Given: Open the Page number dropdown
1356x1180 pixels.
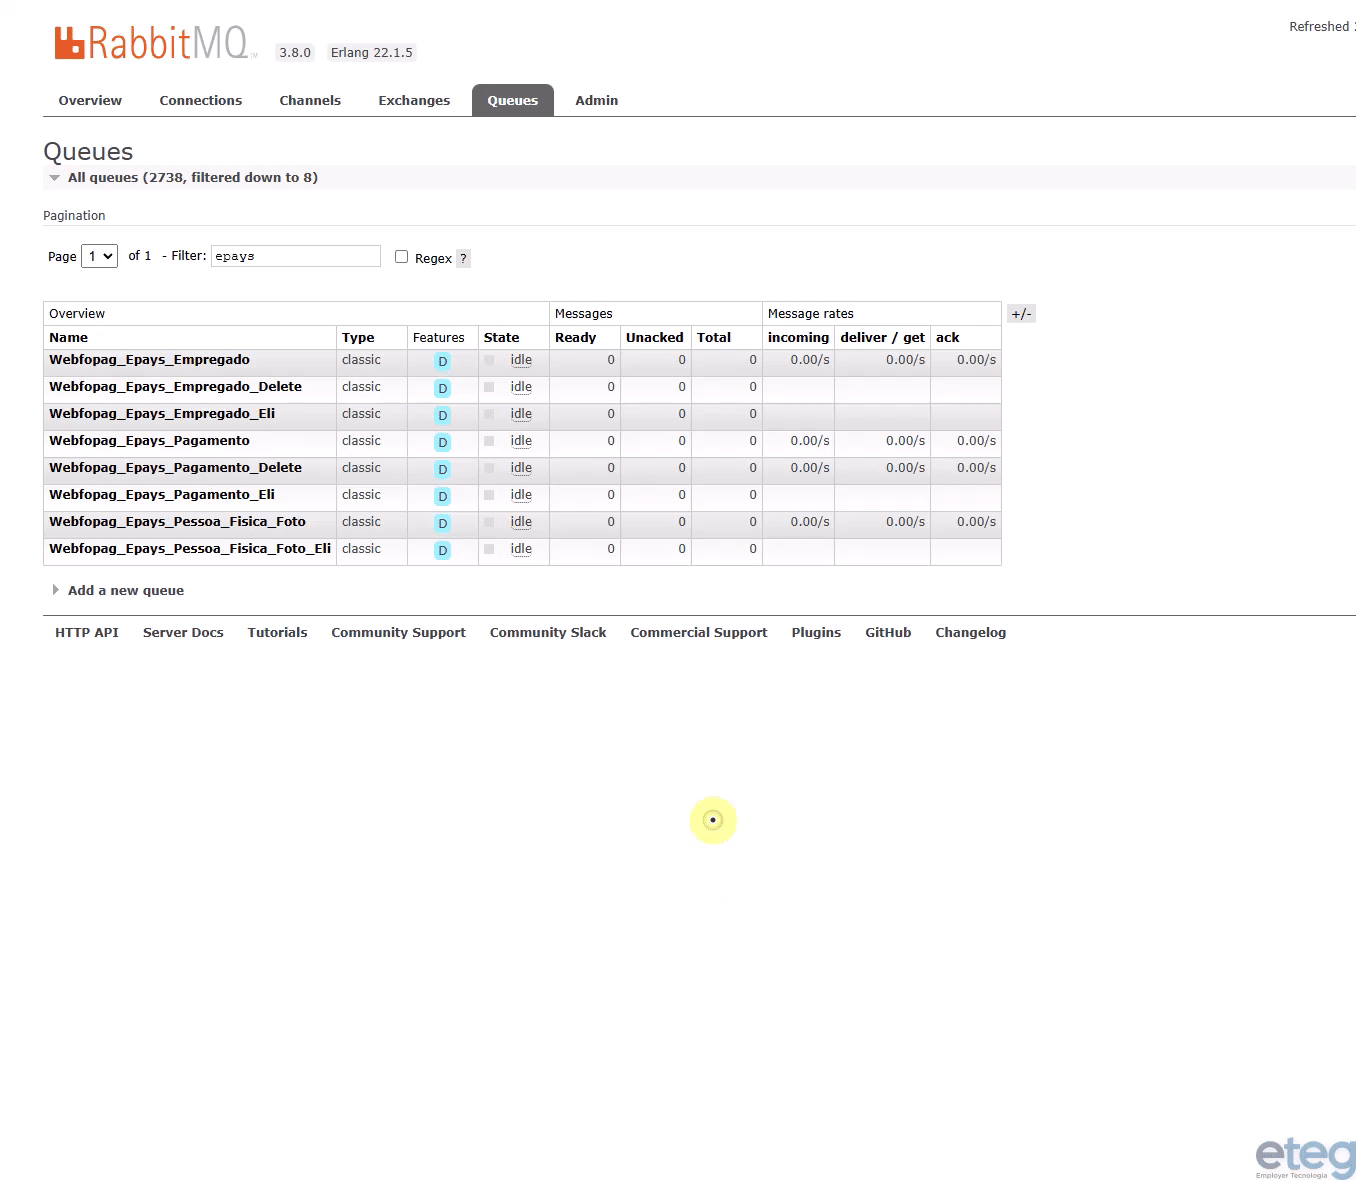Looking at the screenshot, I should (x=99, y=256).
